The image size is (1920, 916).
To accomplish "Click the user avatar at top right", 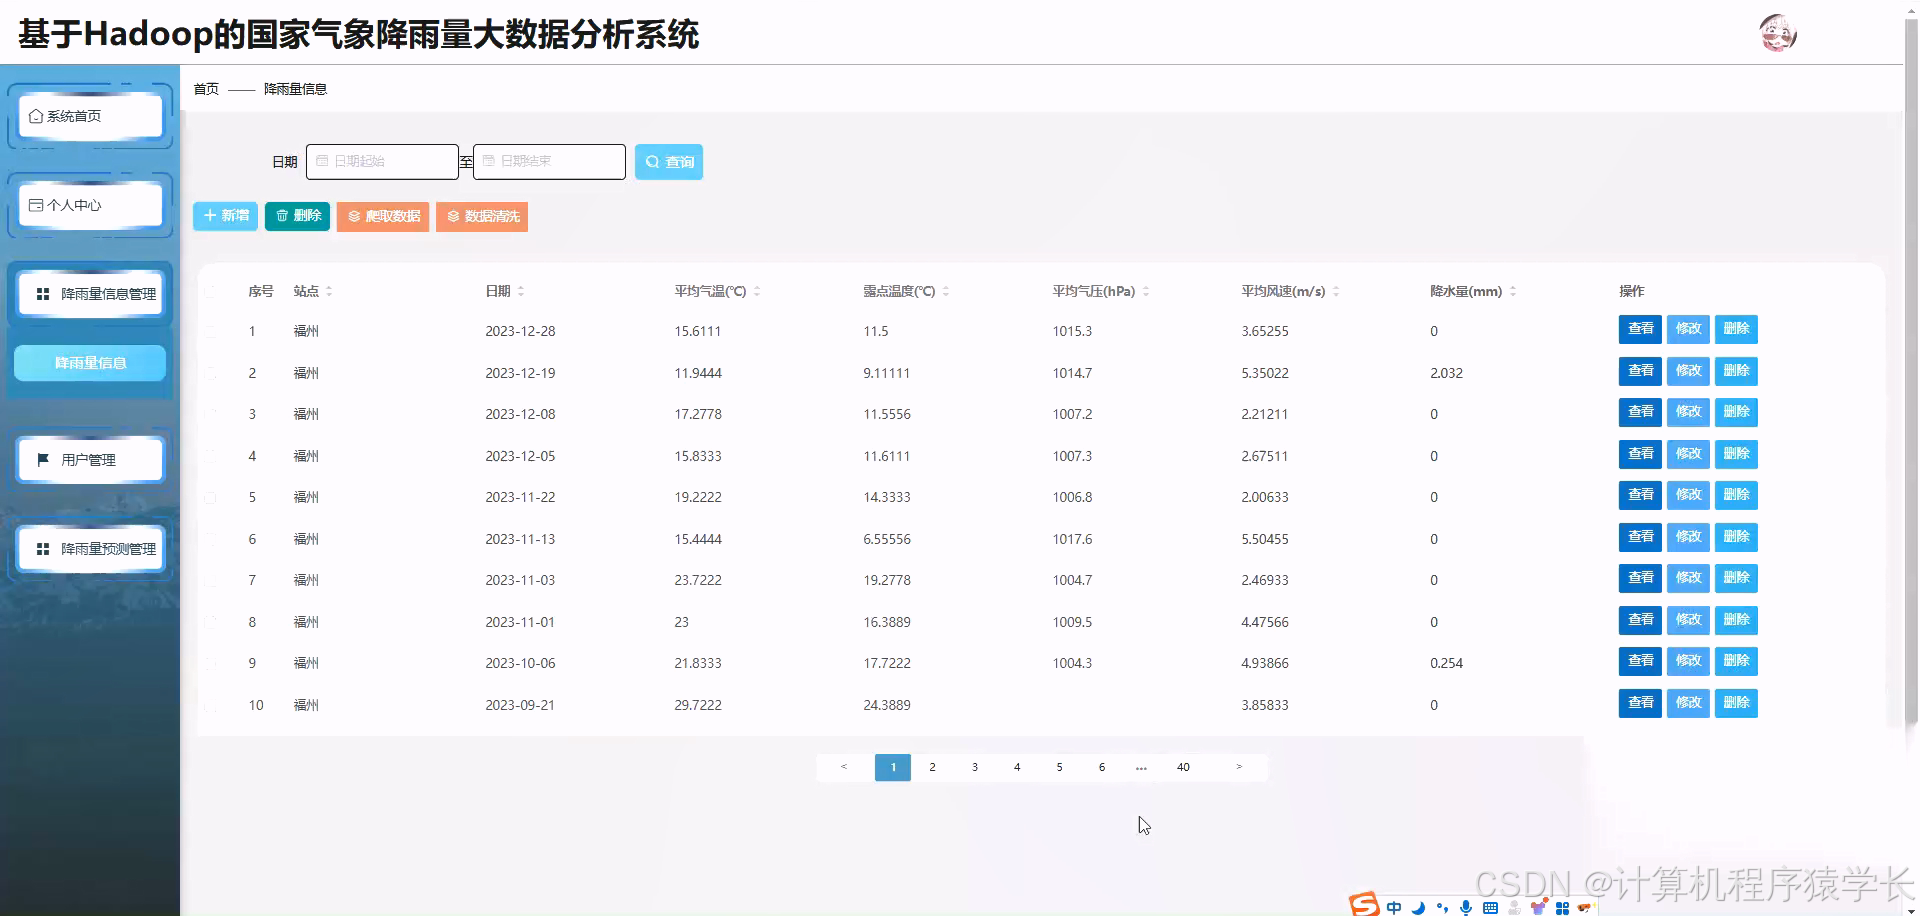I will pyautogui.click(x=1778, y=32).
